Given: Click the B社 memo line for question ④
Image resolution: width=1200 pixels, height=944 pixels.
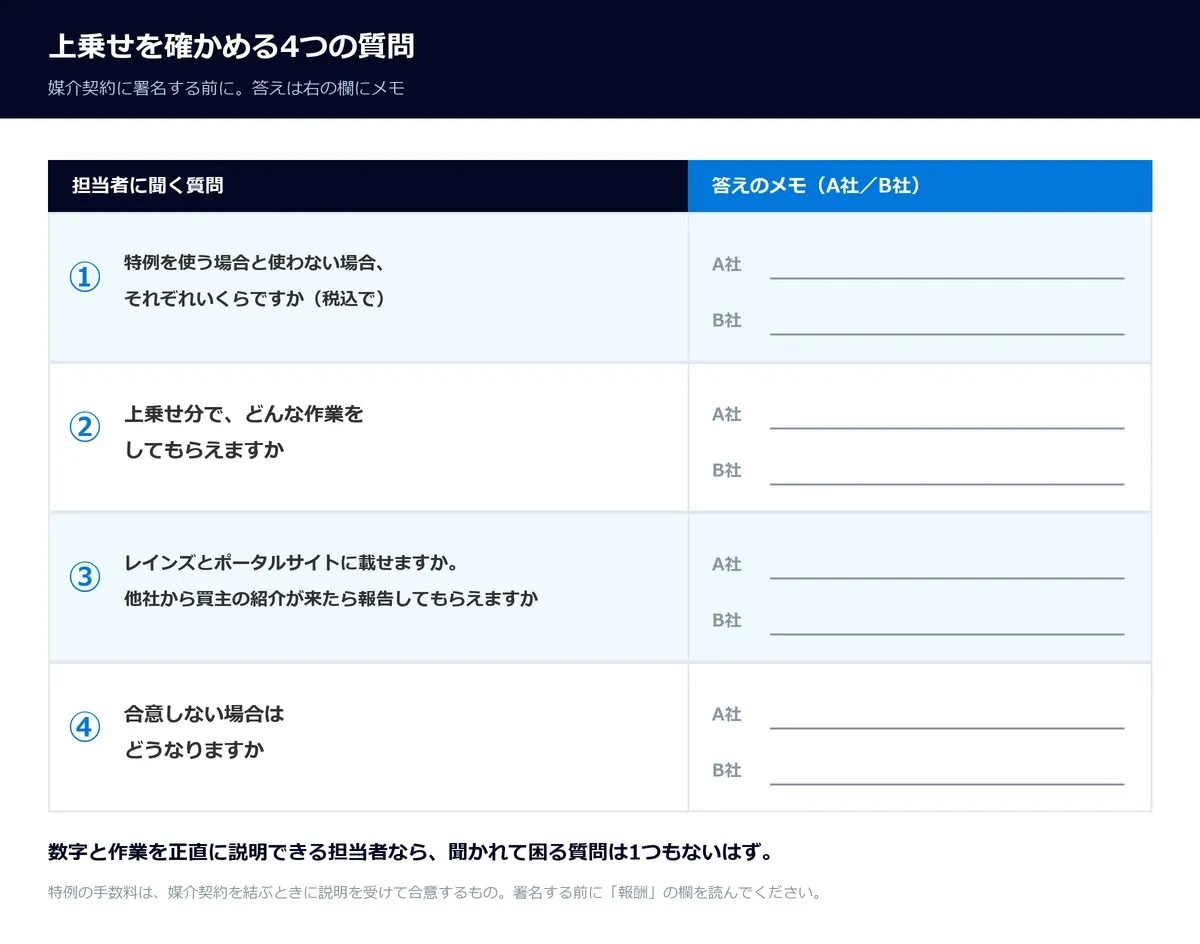Looking at the screenshot, I should coord(947,784).
